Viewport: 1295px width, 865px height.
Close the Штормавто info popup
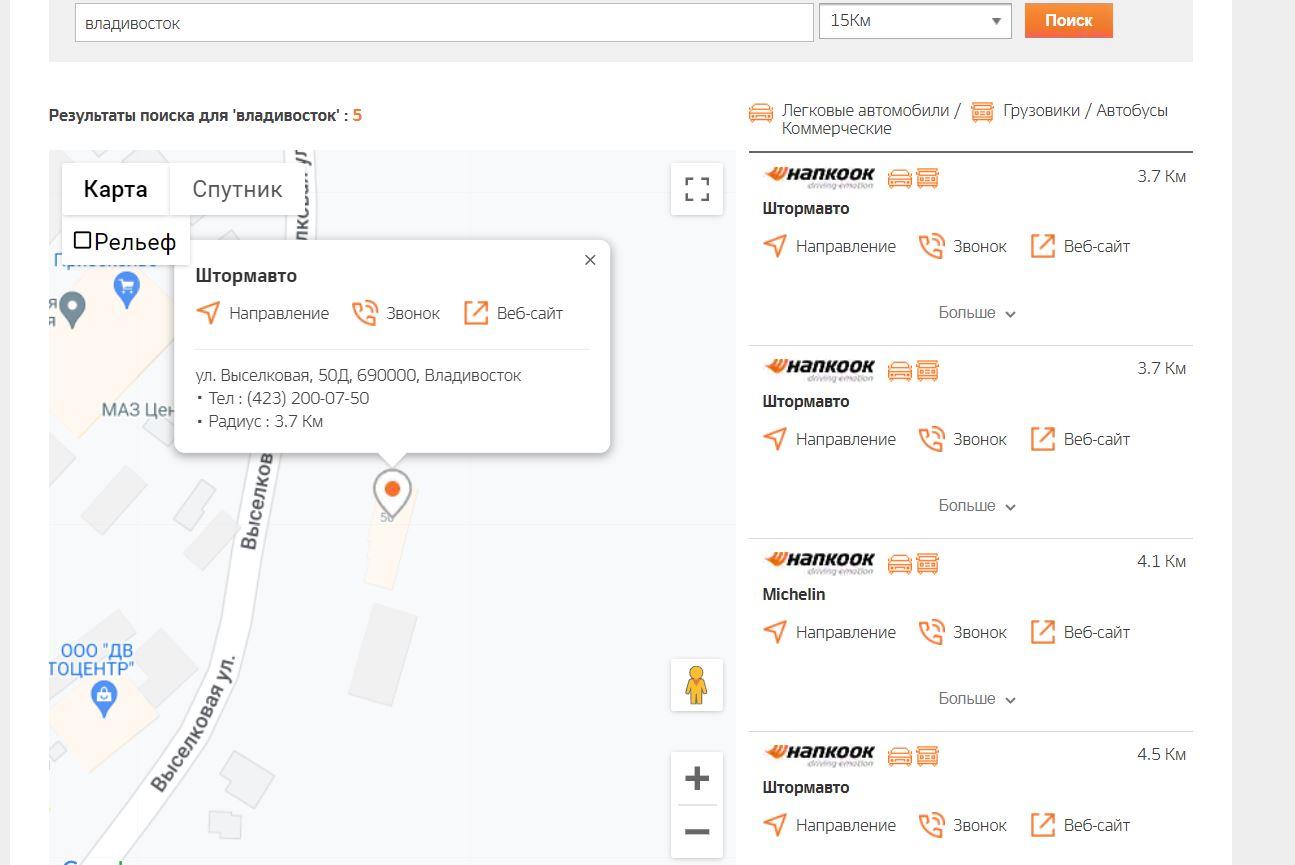590,260
